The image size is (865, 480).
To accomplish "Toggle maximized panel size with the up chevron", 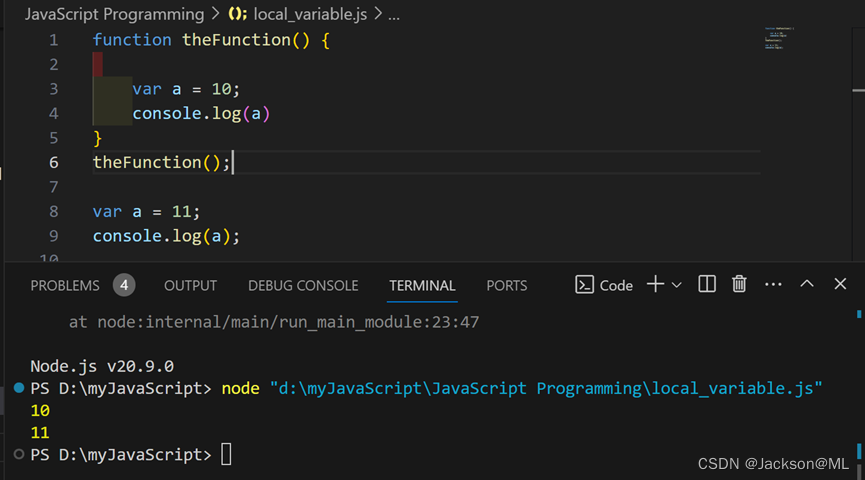I will [x=807, y=285].
